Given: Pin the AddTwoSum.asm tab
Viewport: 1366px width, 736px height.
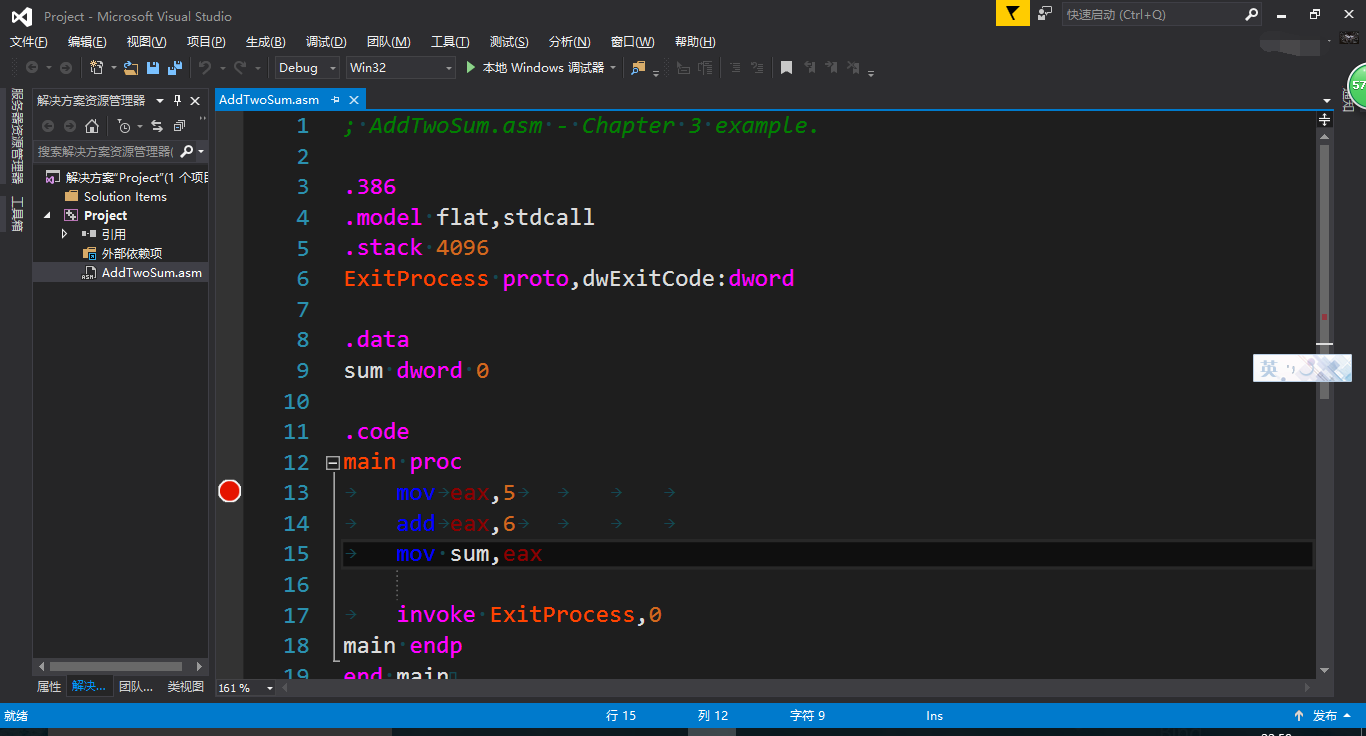Looking at the screenshot, I should click(337, 99).
